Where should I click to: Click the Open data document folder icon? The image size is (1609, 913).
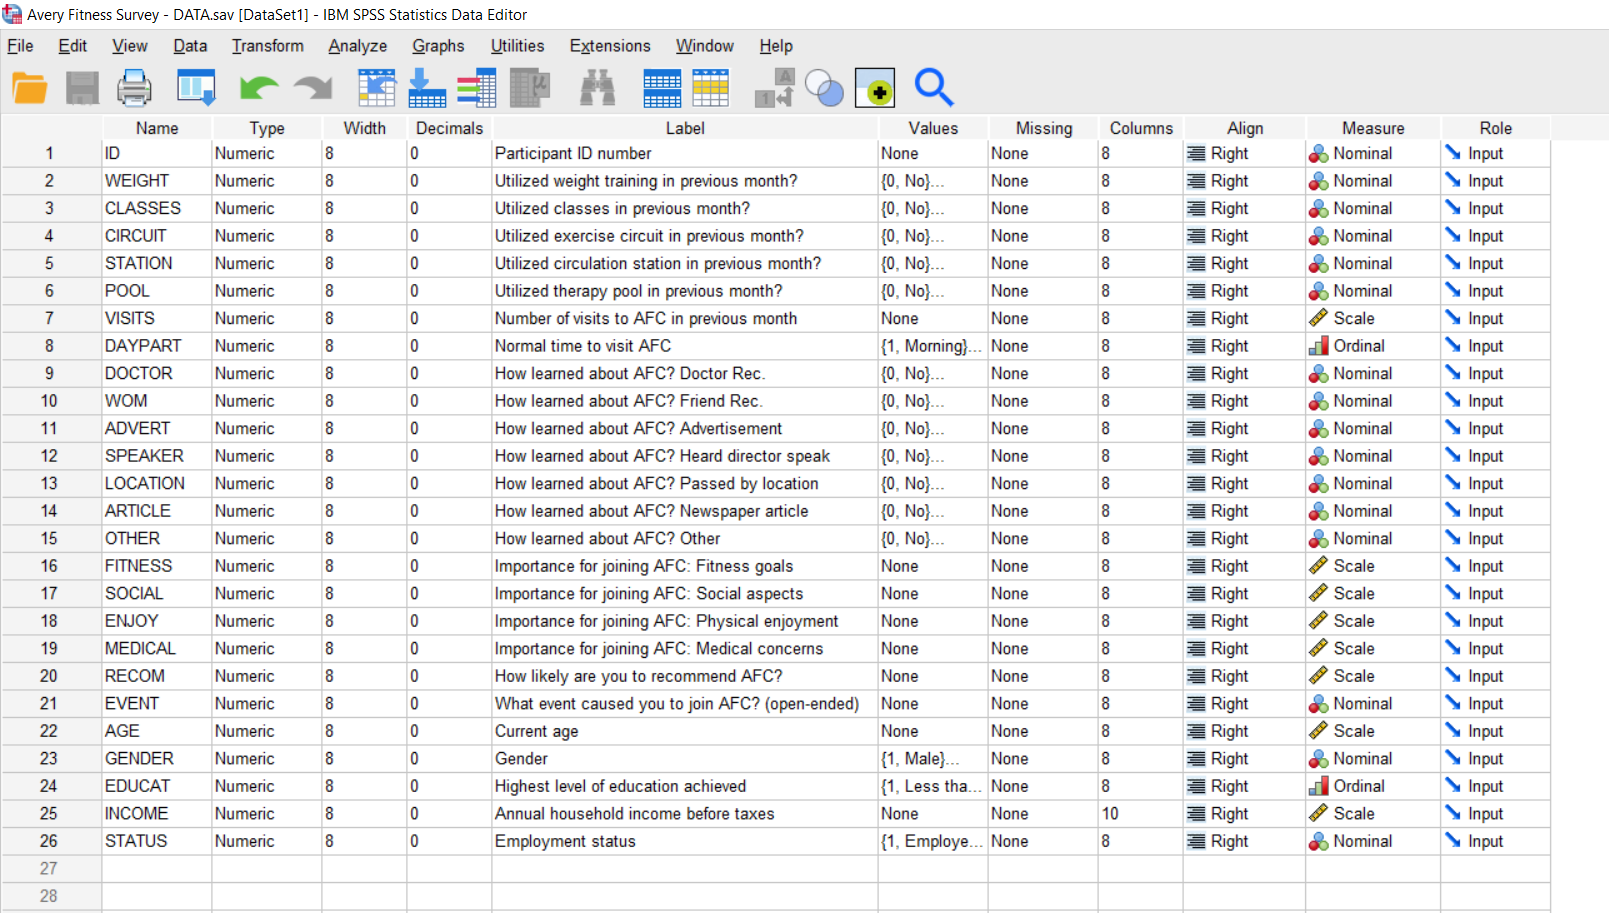pos(30,88)
